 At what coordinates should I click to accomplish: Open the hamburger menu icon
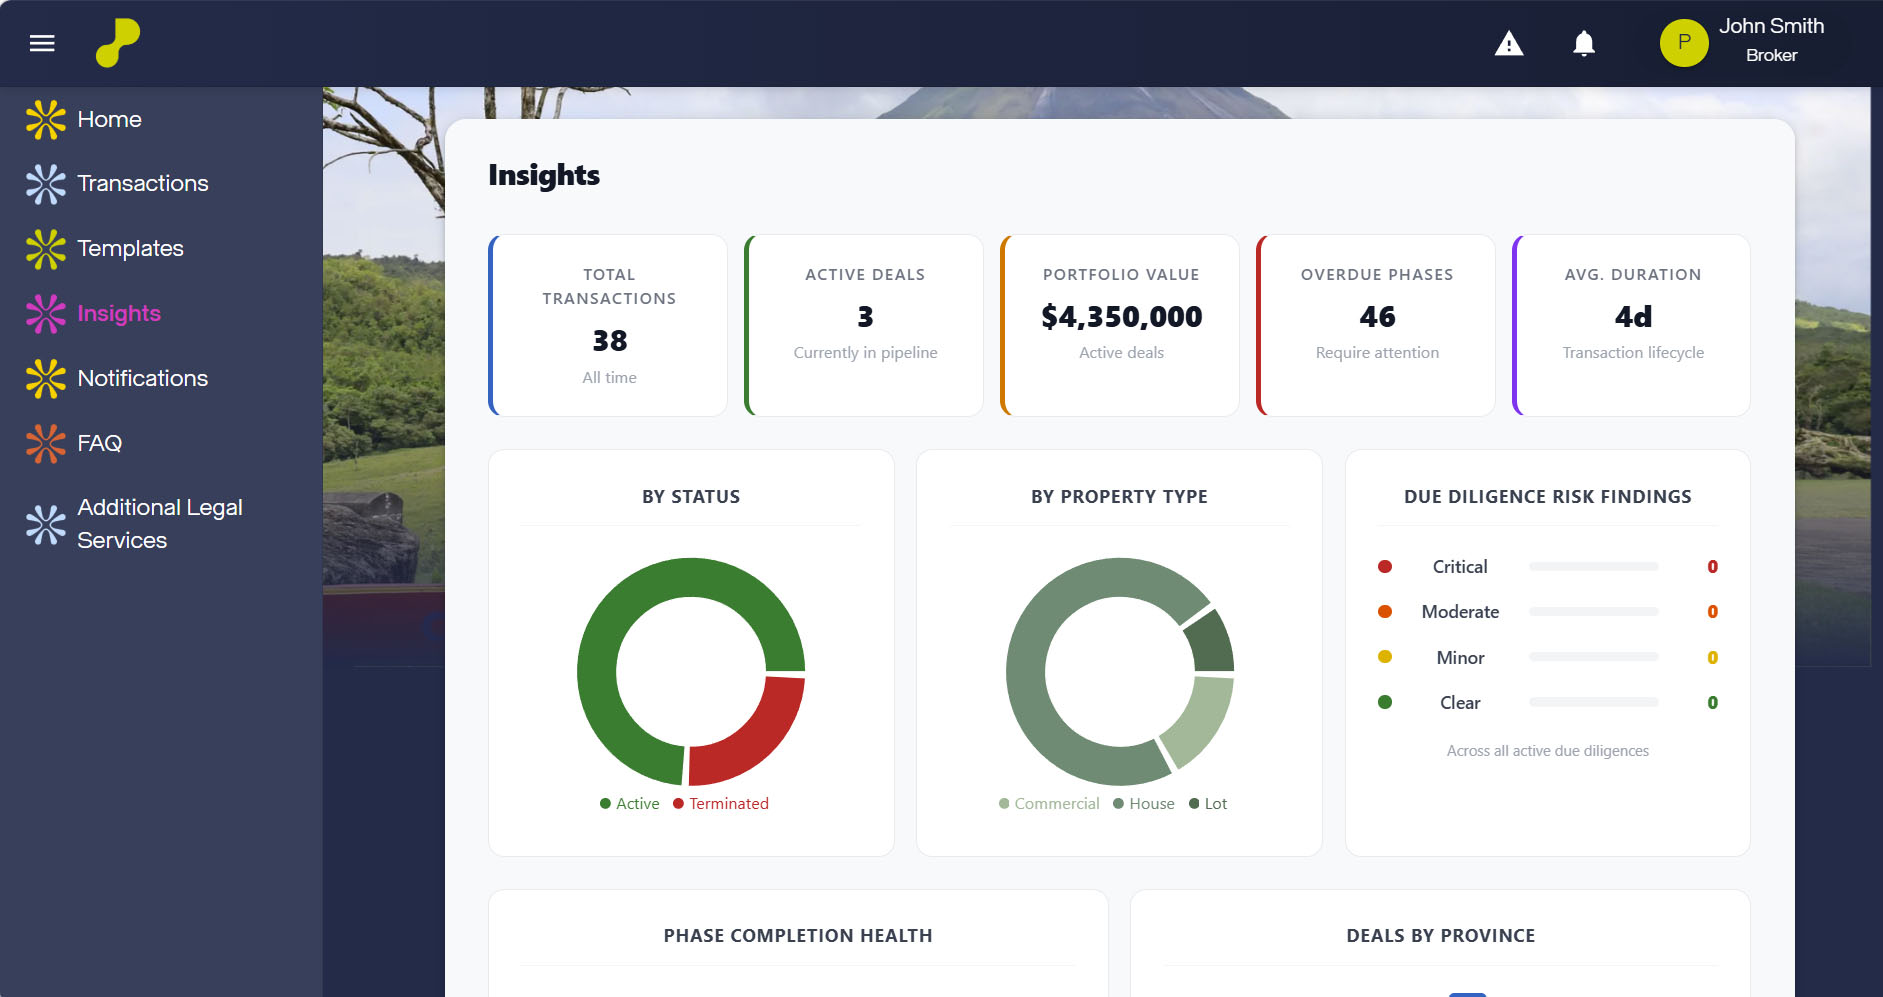click(x=42, y=43)
